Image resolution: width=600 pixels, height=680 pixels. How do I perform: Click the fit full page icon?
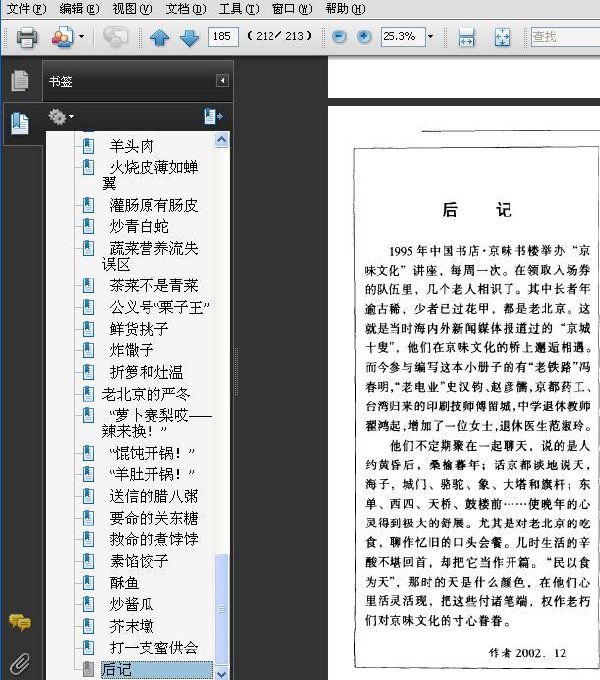click(x=502, y=37)
